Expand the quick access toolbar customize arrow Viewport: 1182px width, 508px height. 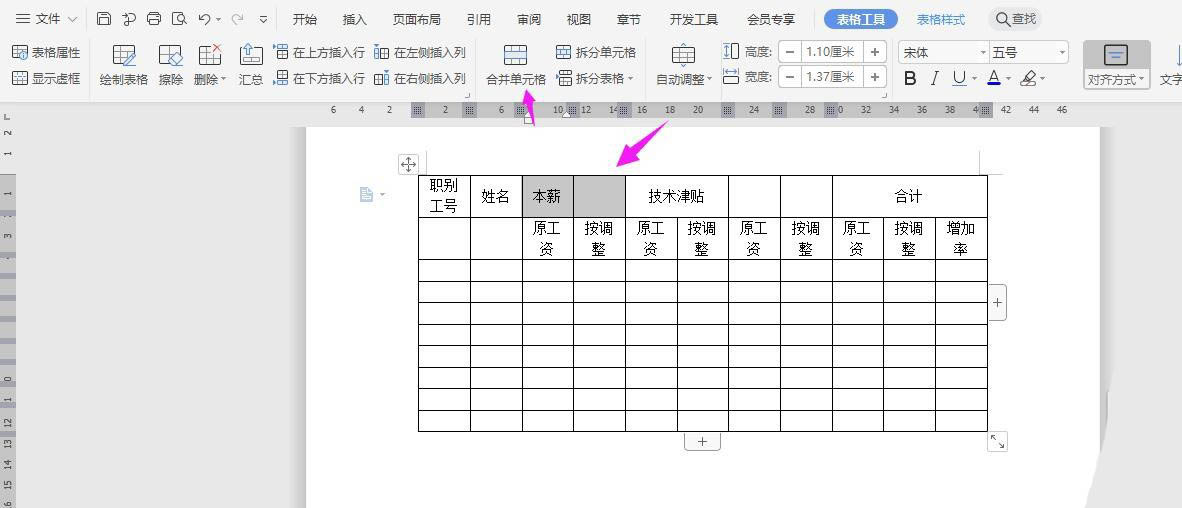click(263, 20)
